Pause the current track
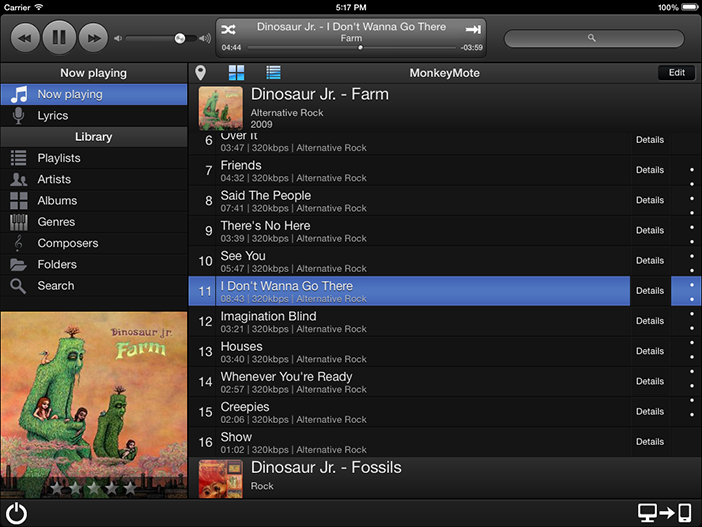The image size is (702, 527). 59,38
